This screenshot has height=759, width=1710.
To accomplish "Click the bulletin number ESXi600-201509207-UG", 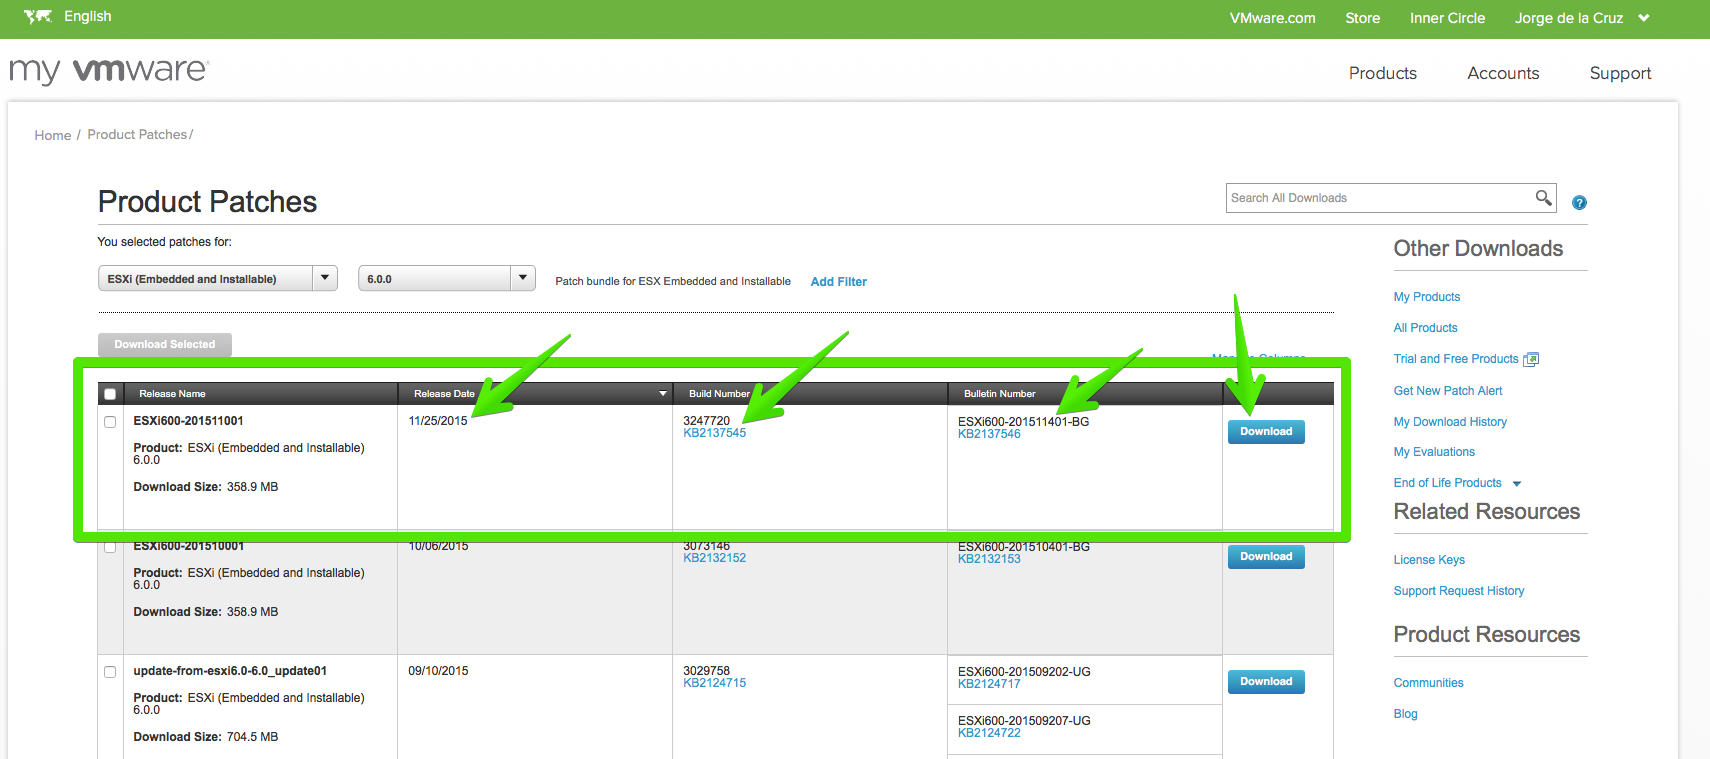I will click(1024, 721).
